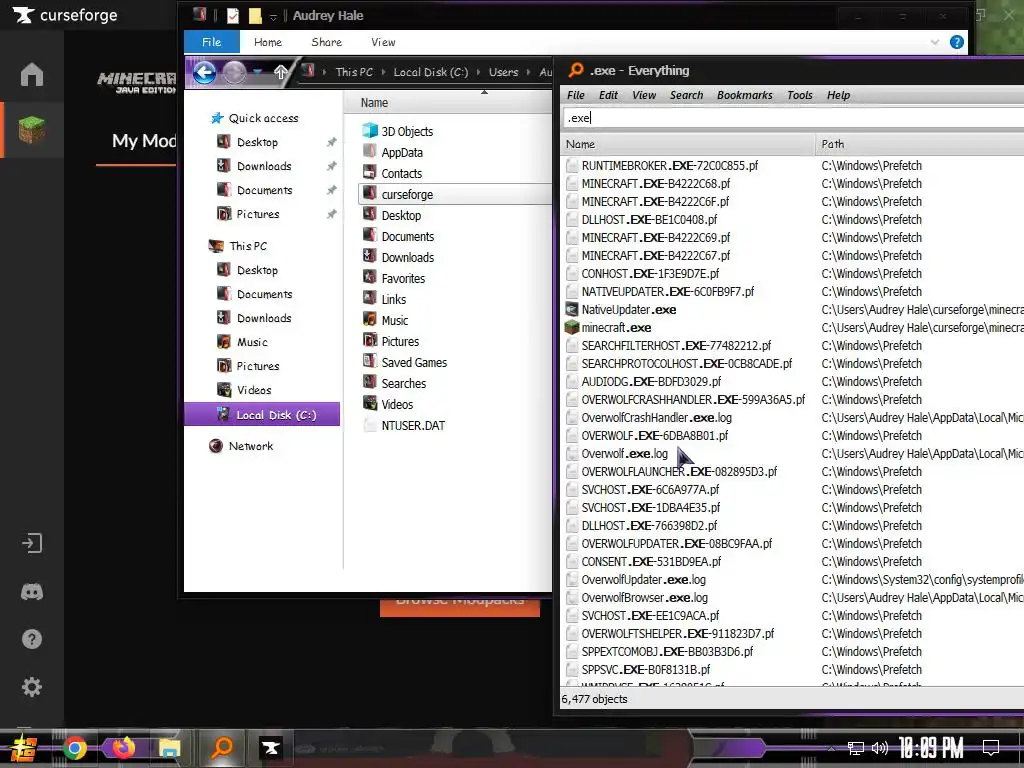
Task: Expand the Explorer ribbon chevron
Action: (x=935, y=42)
